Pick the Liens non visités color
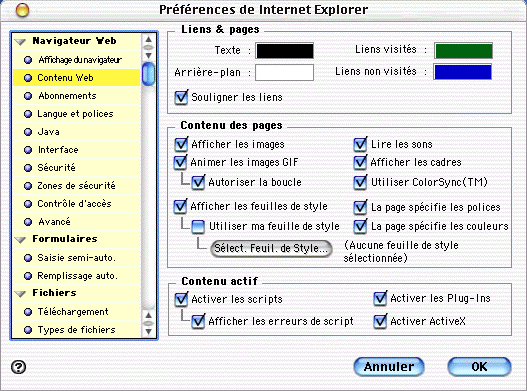Screen dimensions: 527x391 (463, 72)
